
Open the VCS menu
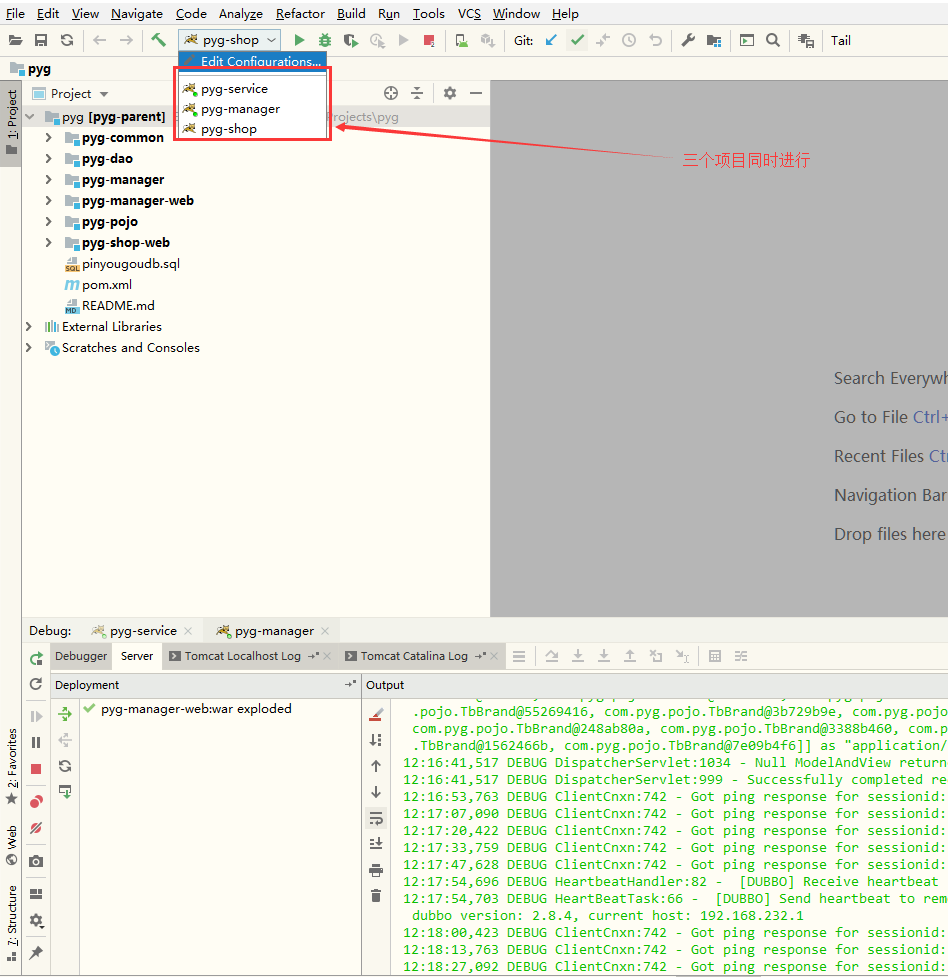(x=469, y=14)
